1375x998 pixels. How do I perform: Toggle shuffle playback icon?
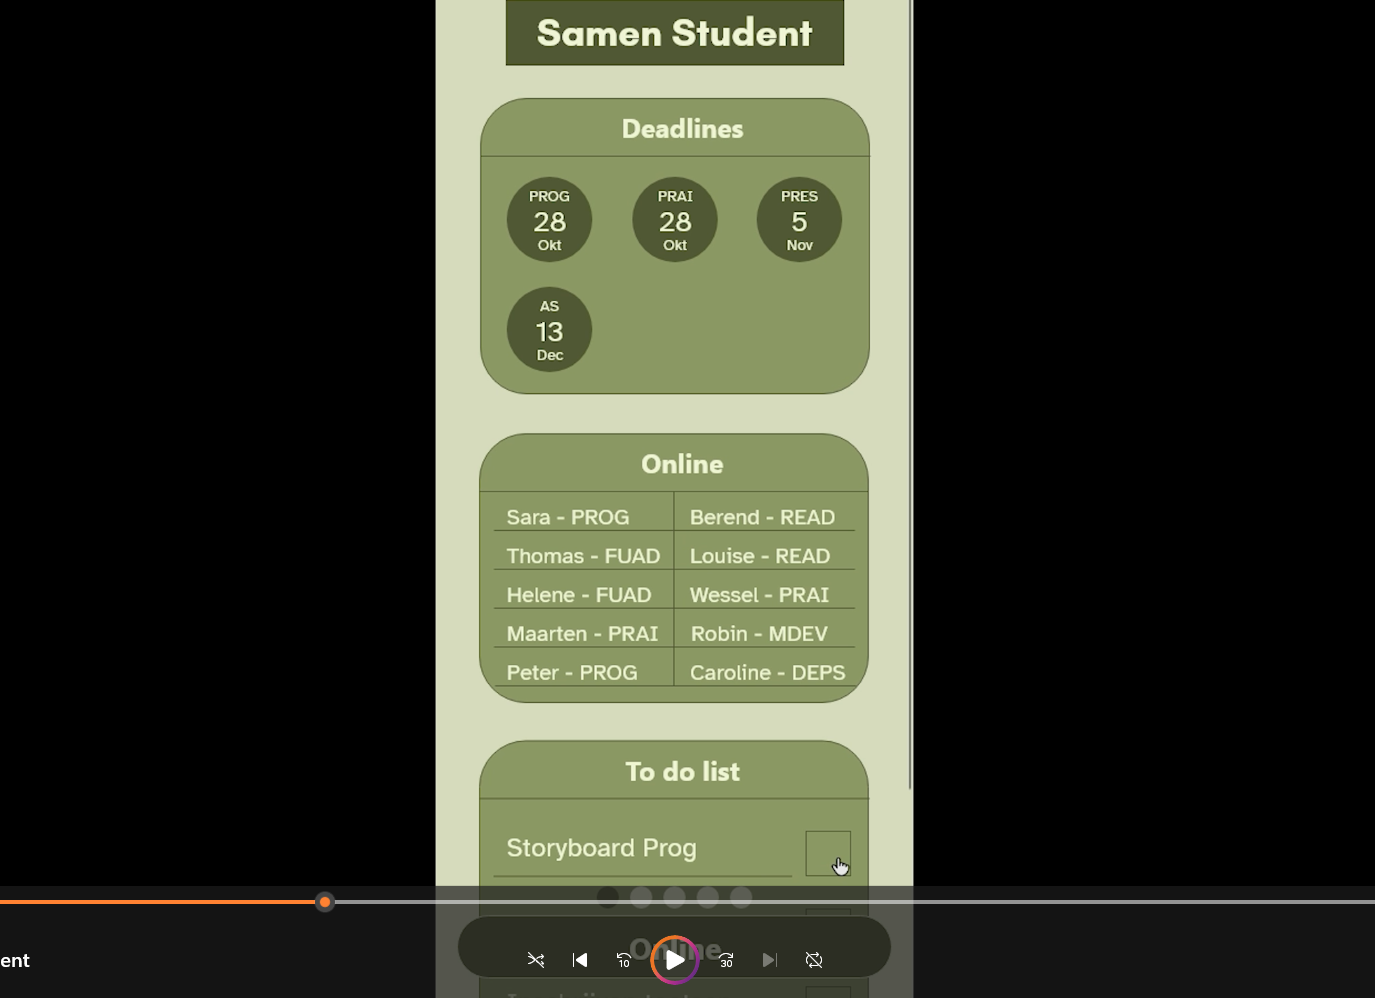[x=536, y=960]
